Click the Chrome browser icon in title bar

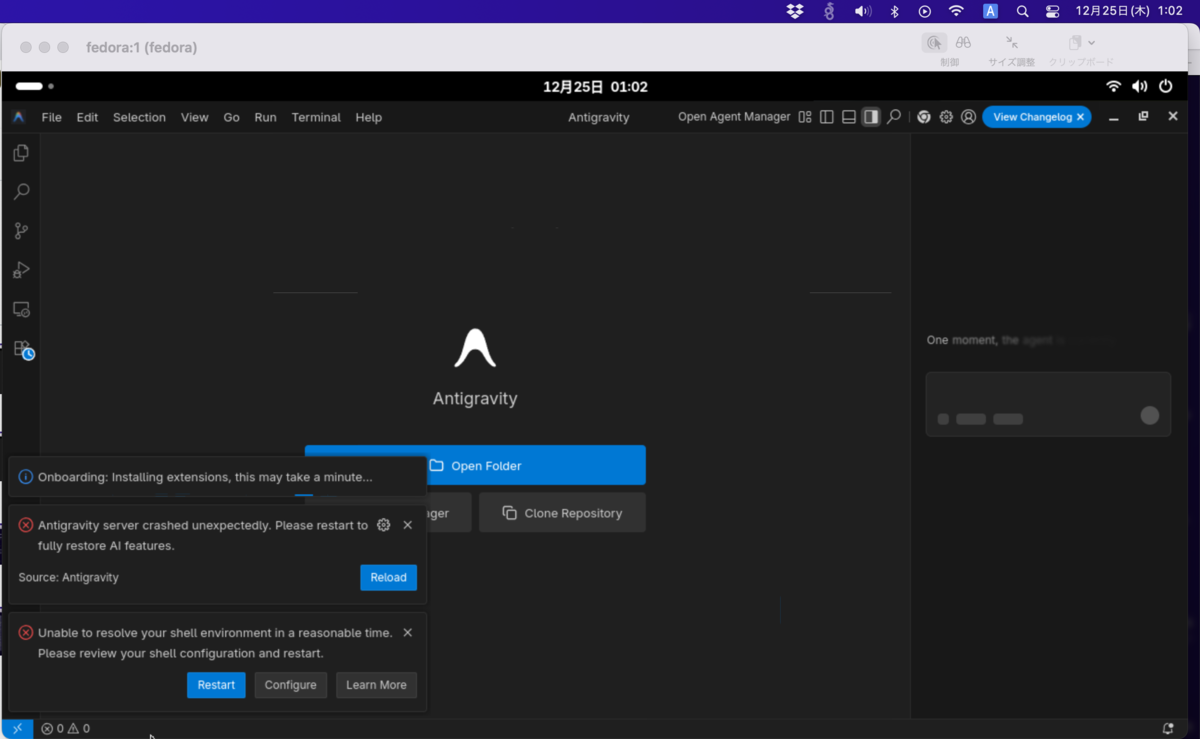[924, 117]
